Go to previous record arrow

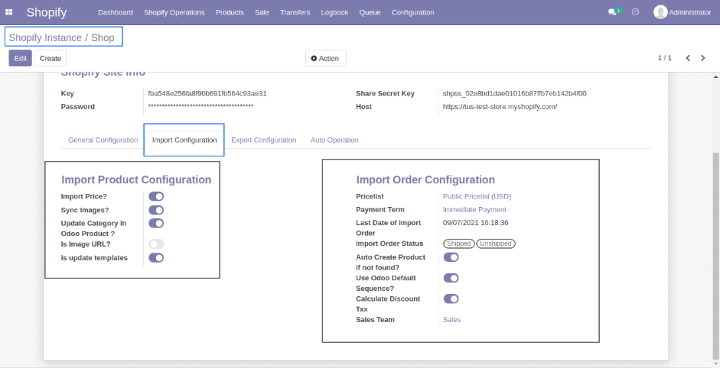point(688,58)
